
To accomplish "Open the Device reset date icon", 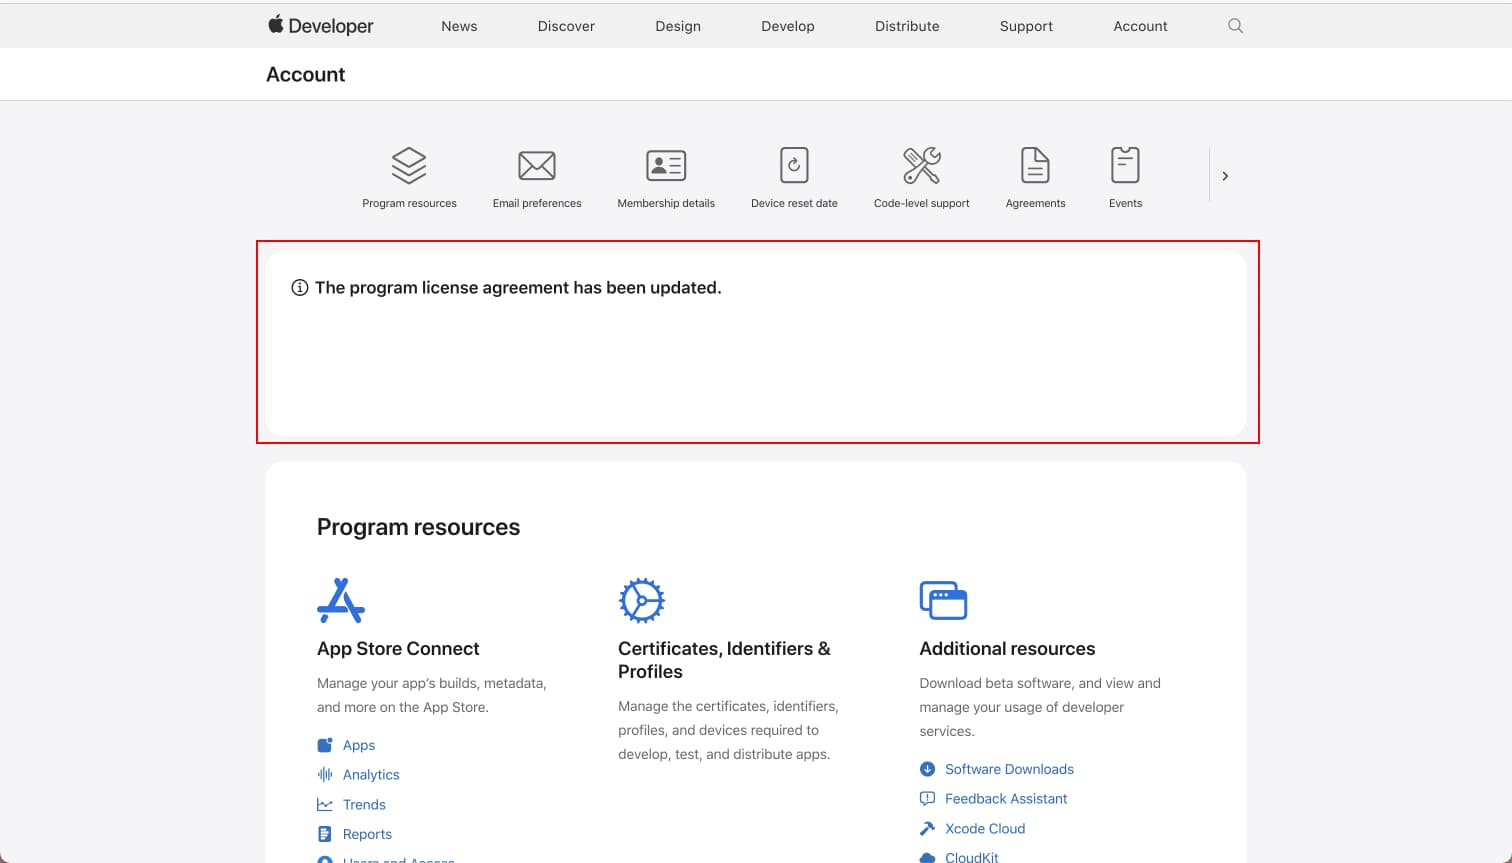I will click(794, 166).
